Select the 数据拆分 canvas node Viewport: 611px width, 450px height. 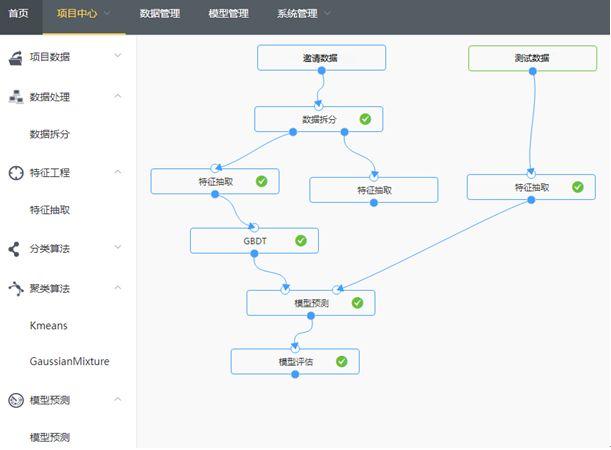(319, 119)
